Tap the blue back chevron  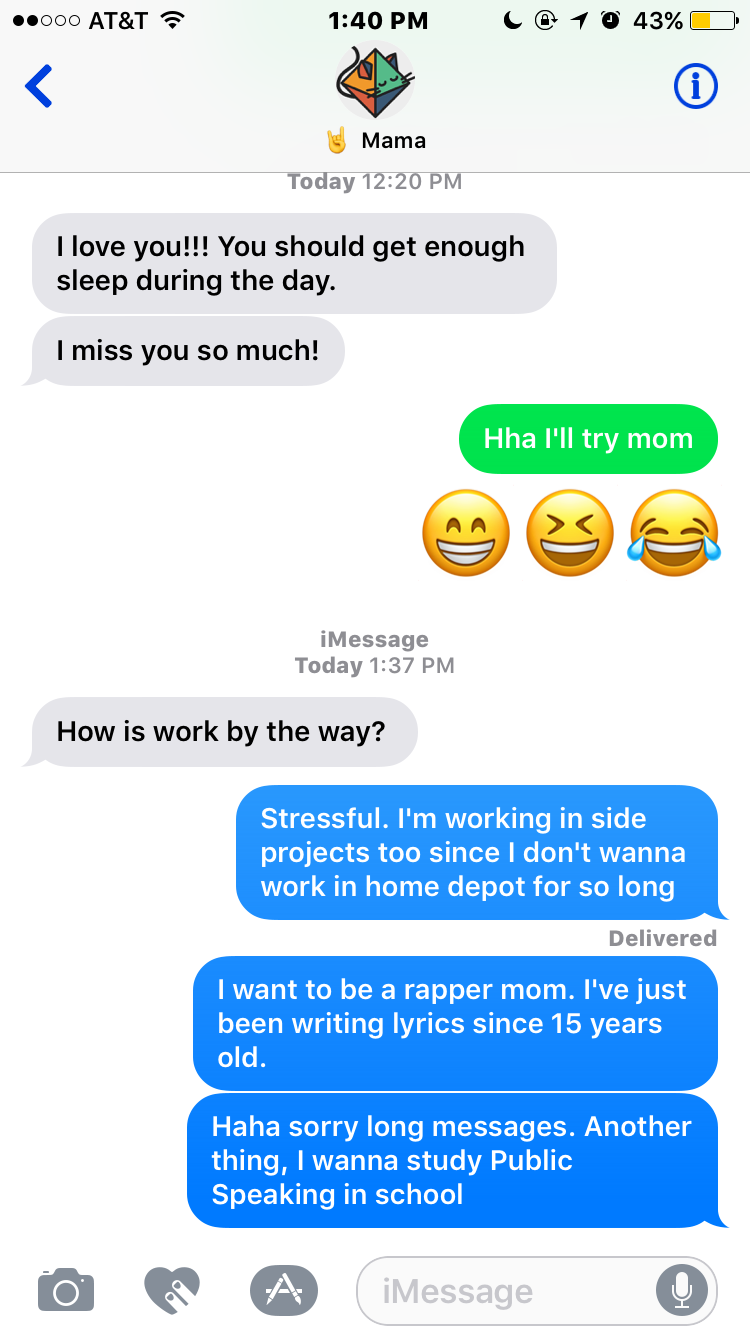pos(39,87)
